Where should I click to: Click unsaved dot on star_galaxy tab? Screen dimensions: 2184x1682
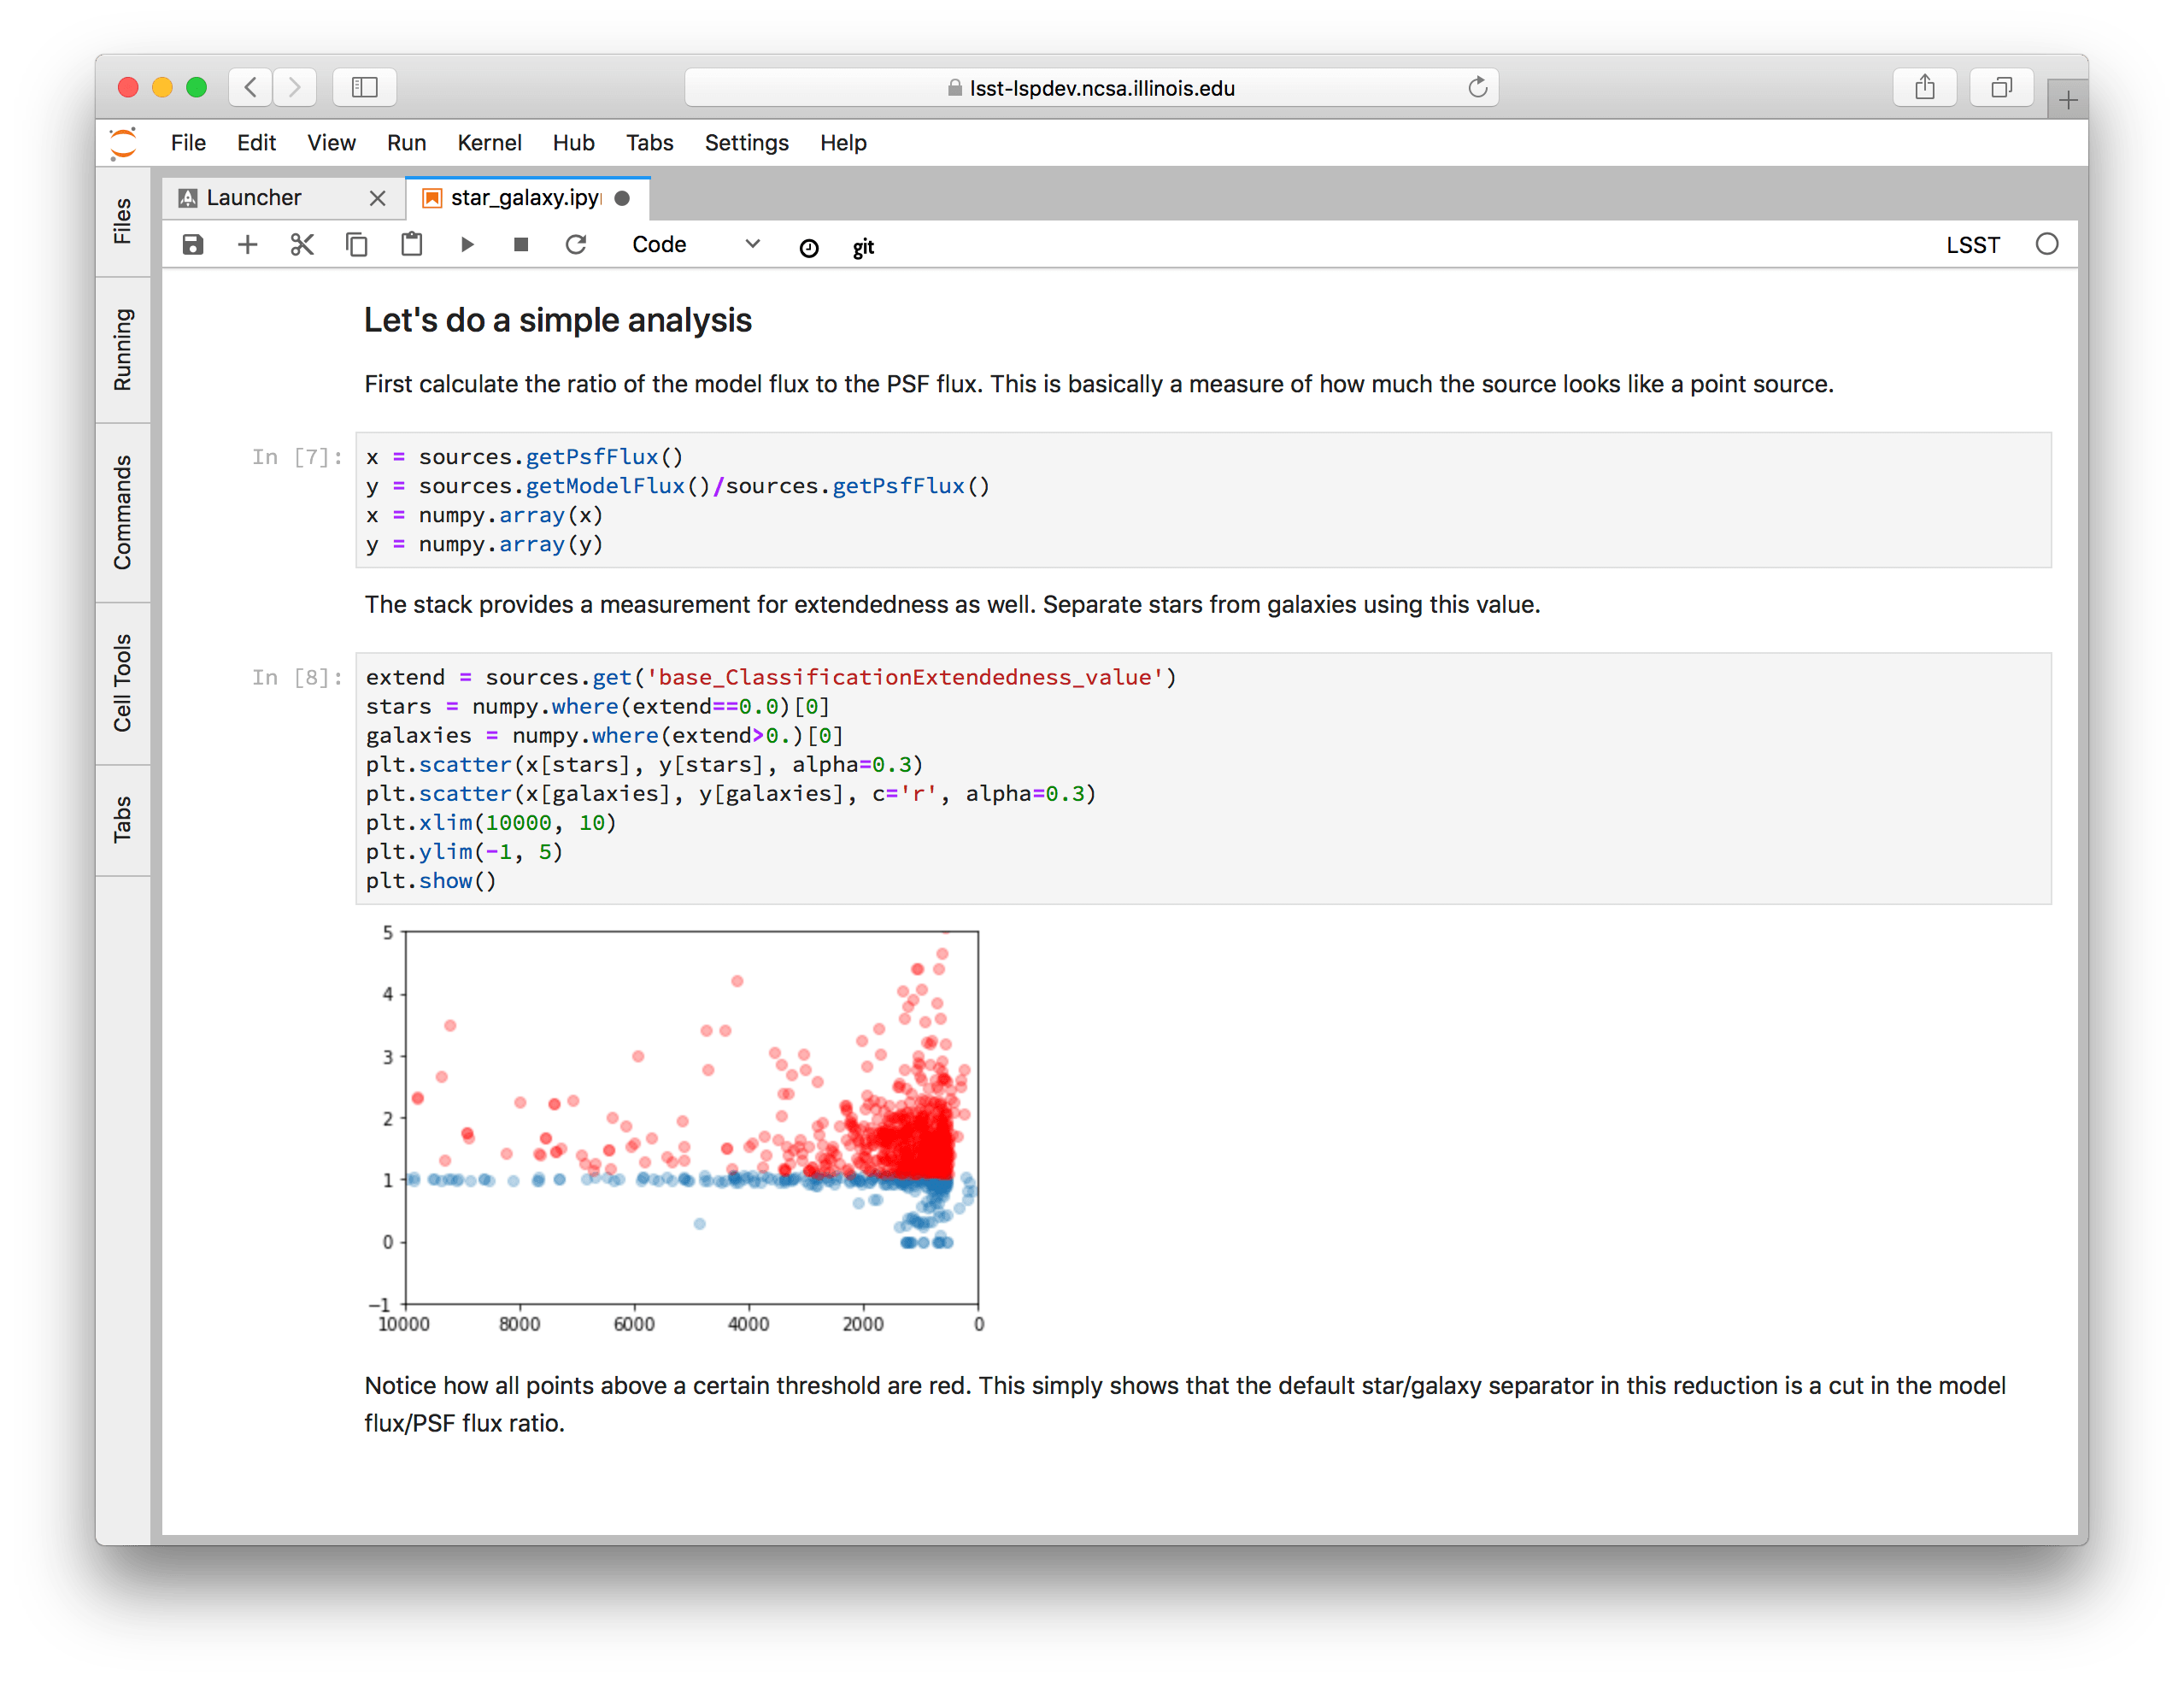click(x=622, y=198)
